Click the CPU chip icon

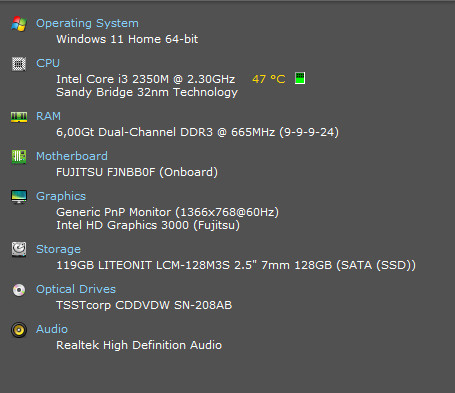click(x=19, y=64)
